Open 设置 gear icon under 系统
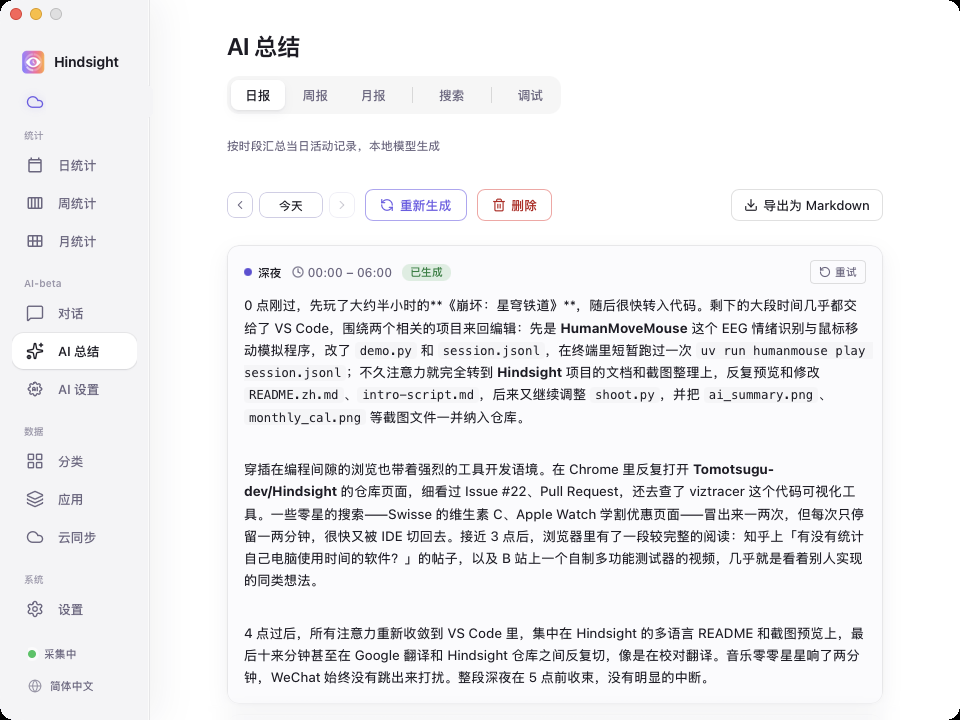 click(35, 609)
